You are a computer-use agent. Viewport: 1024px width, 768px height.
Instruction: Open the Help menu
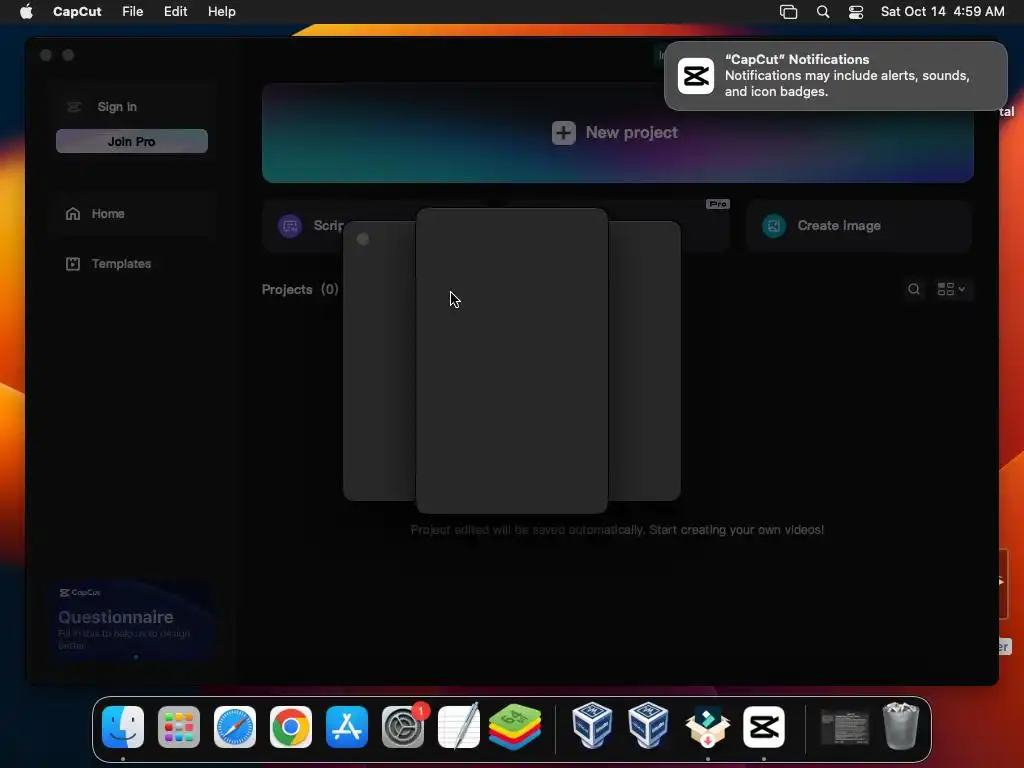221,12
